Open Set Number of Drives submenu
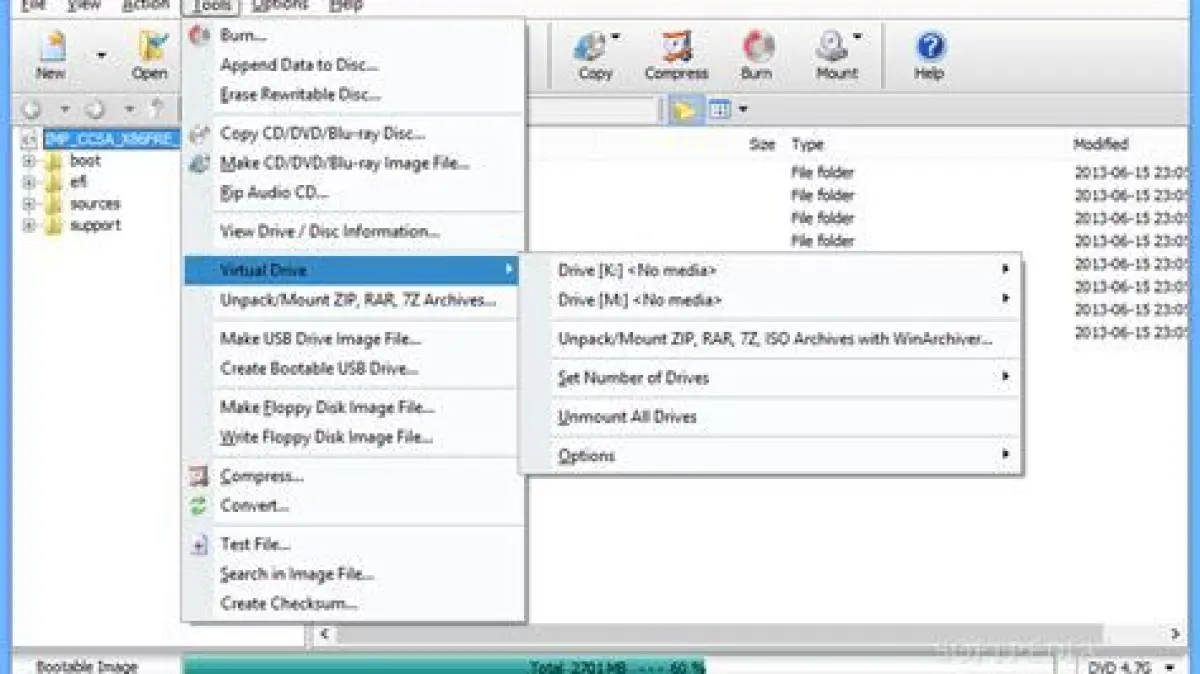 coord(633,378)
